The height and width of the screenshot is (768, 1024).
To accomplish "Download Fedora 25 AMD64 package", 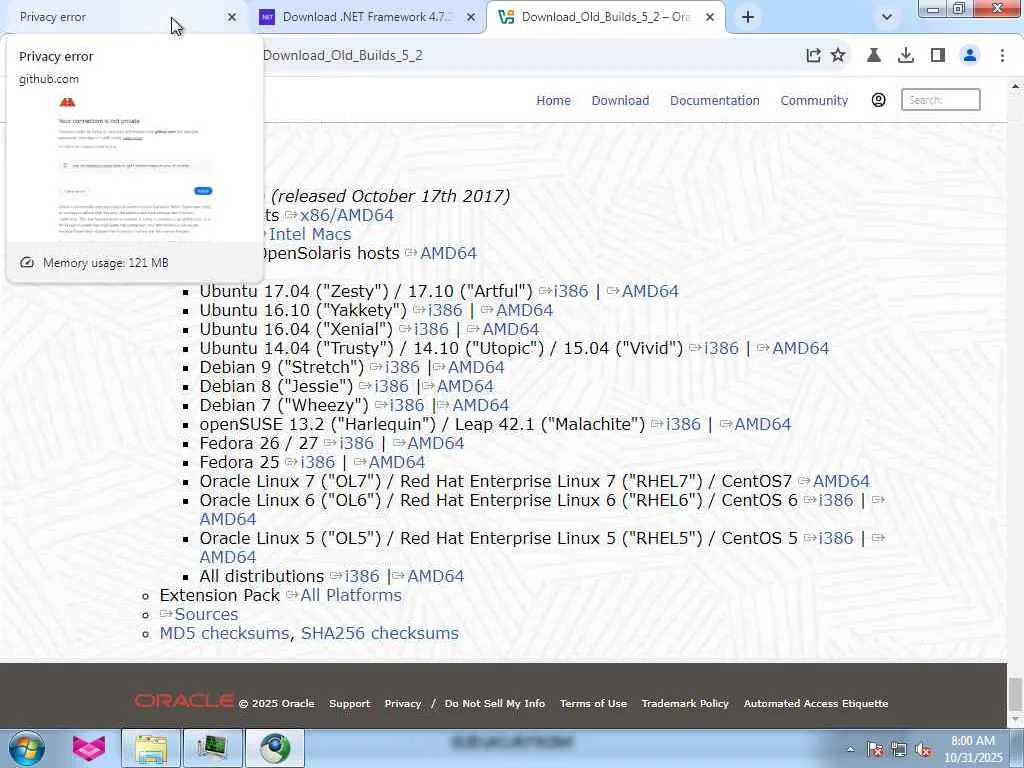I will (x=396, y=462).
